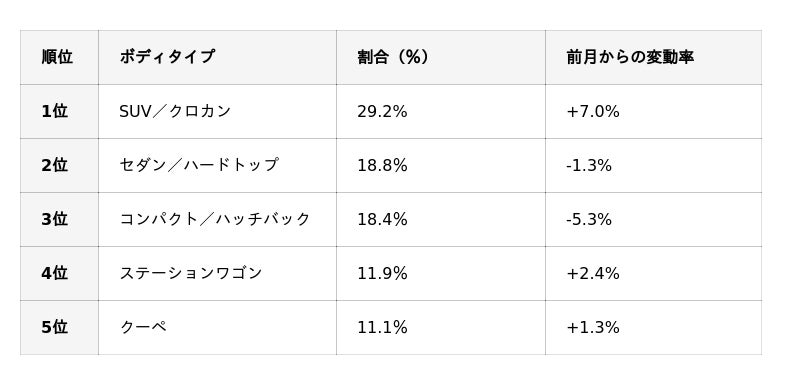The image size is (800, 385).
Task: Select the クーペ body type cell
Action: tap(217, 327)
